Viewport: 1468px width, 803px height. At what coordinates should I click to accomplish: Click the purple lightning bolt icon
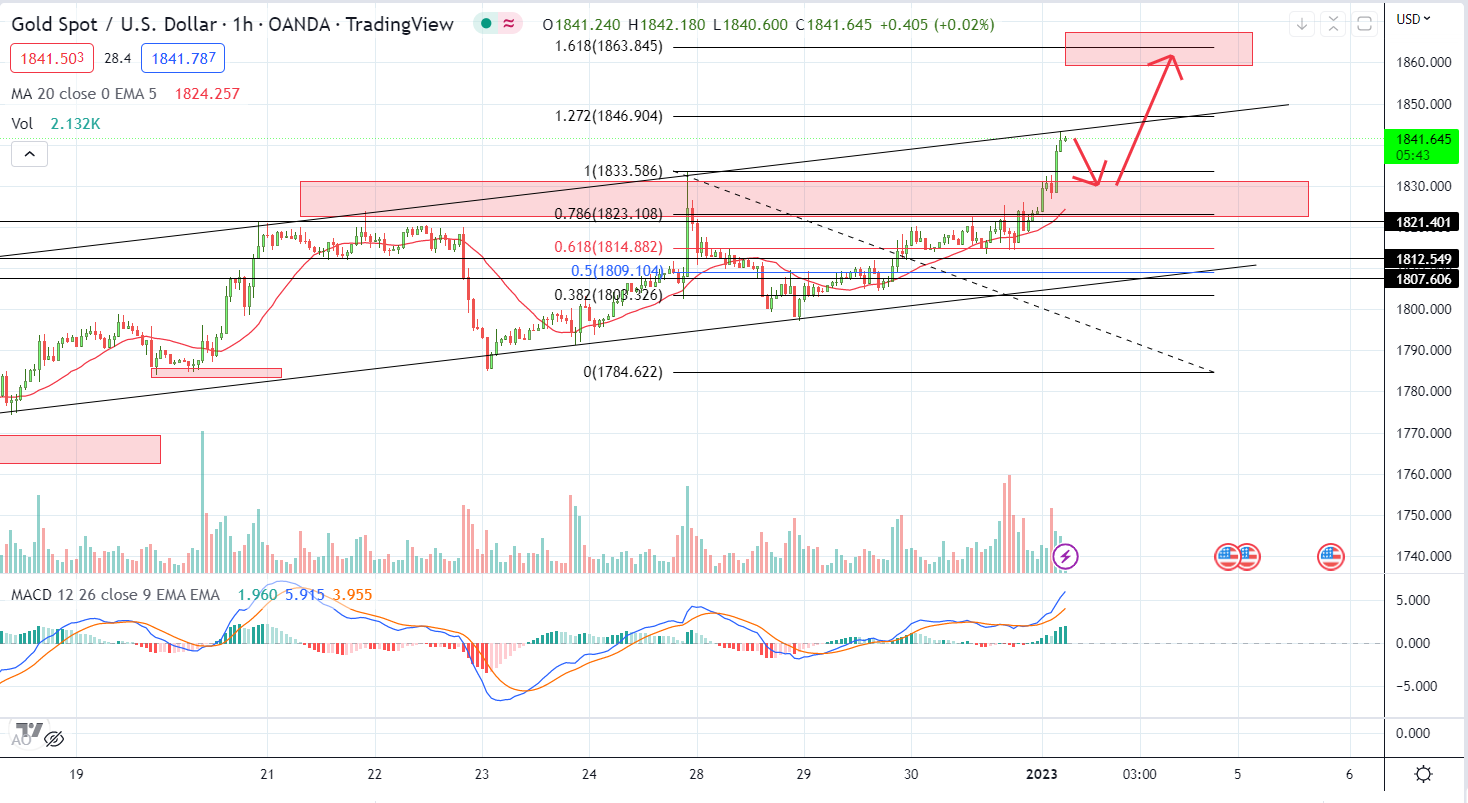pos(1066,556)
